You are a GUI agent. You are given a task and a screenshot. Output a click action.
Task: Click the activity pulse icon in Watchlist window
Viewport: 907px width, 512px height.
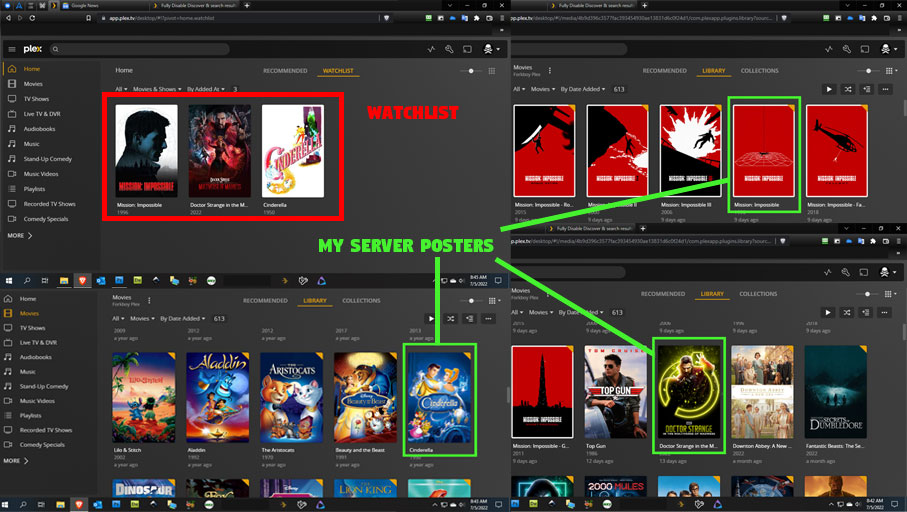[431, 49]
